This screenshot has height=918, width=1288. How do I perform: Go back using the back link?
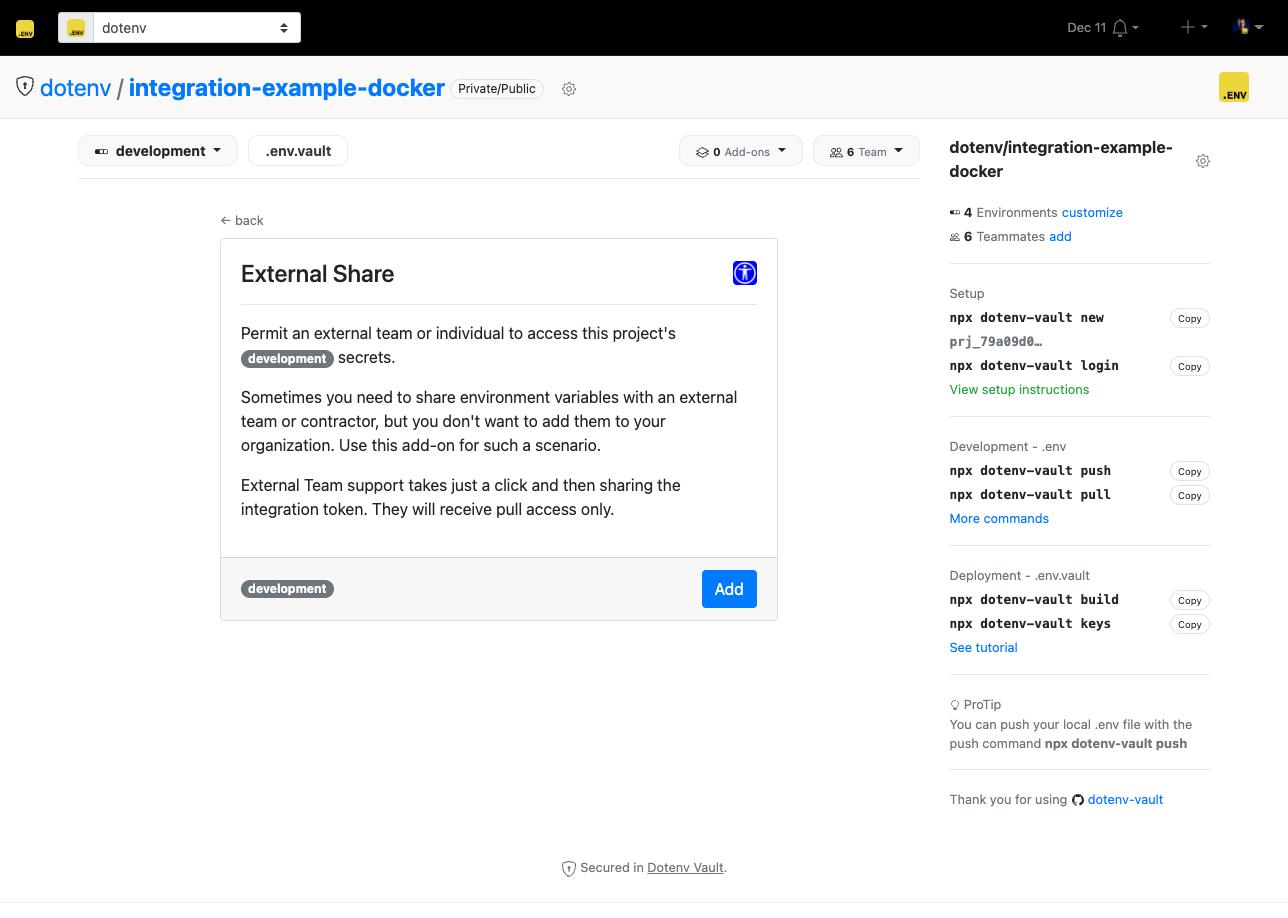242,220
